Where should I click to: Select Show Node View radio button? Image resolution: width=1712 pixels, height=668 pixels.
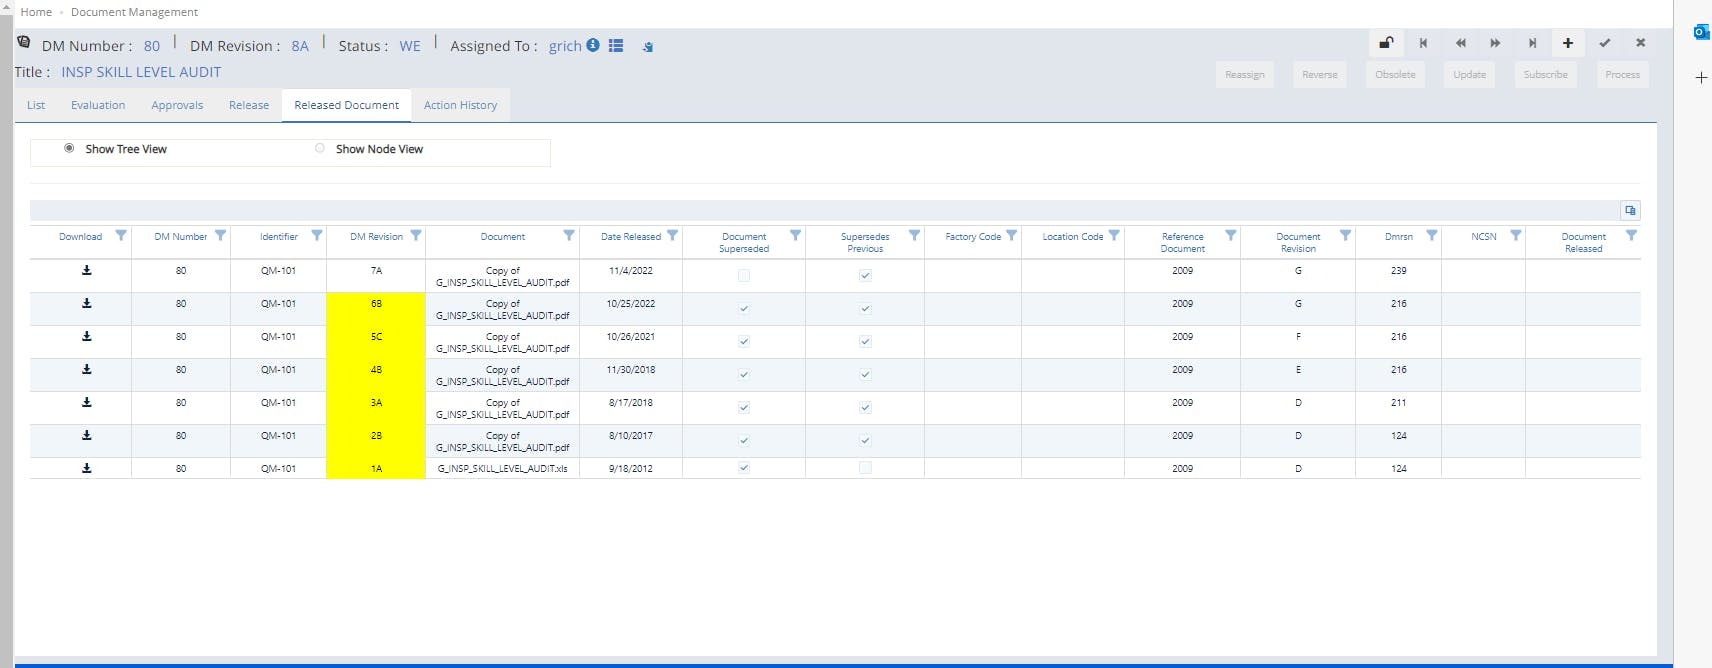tap(320, 148)
